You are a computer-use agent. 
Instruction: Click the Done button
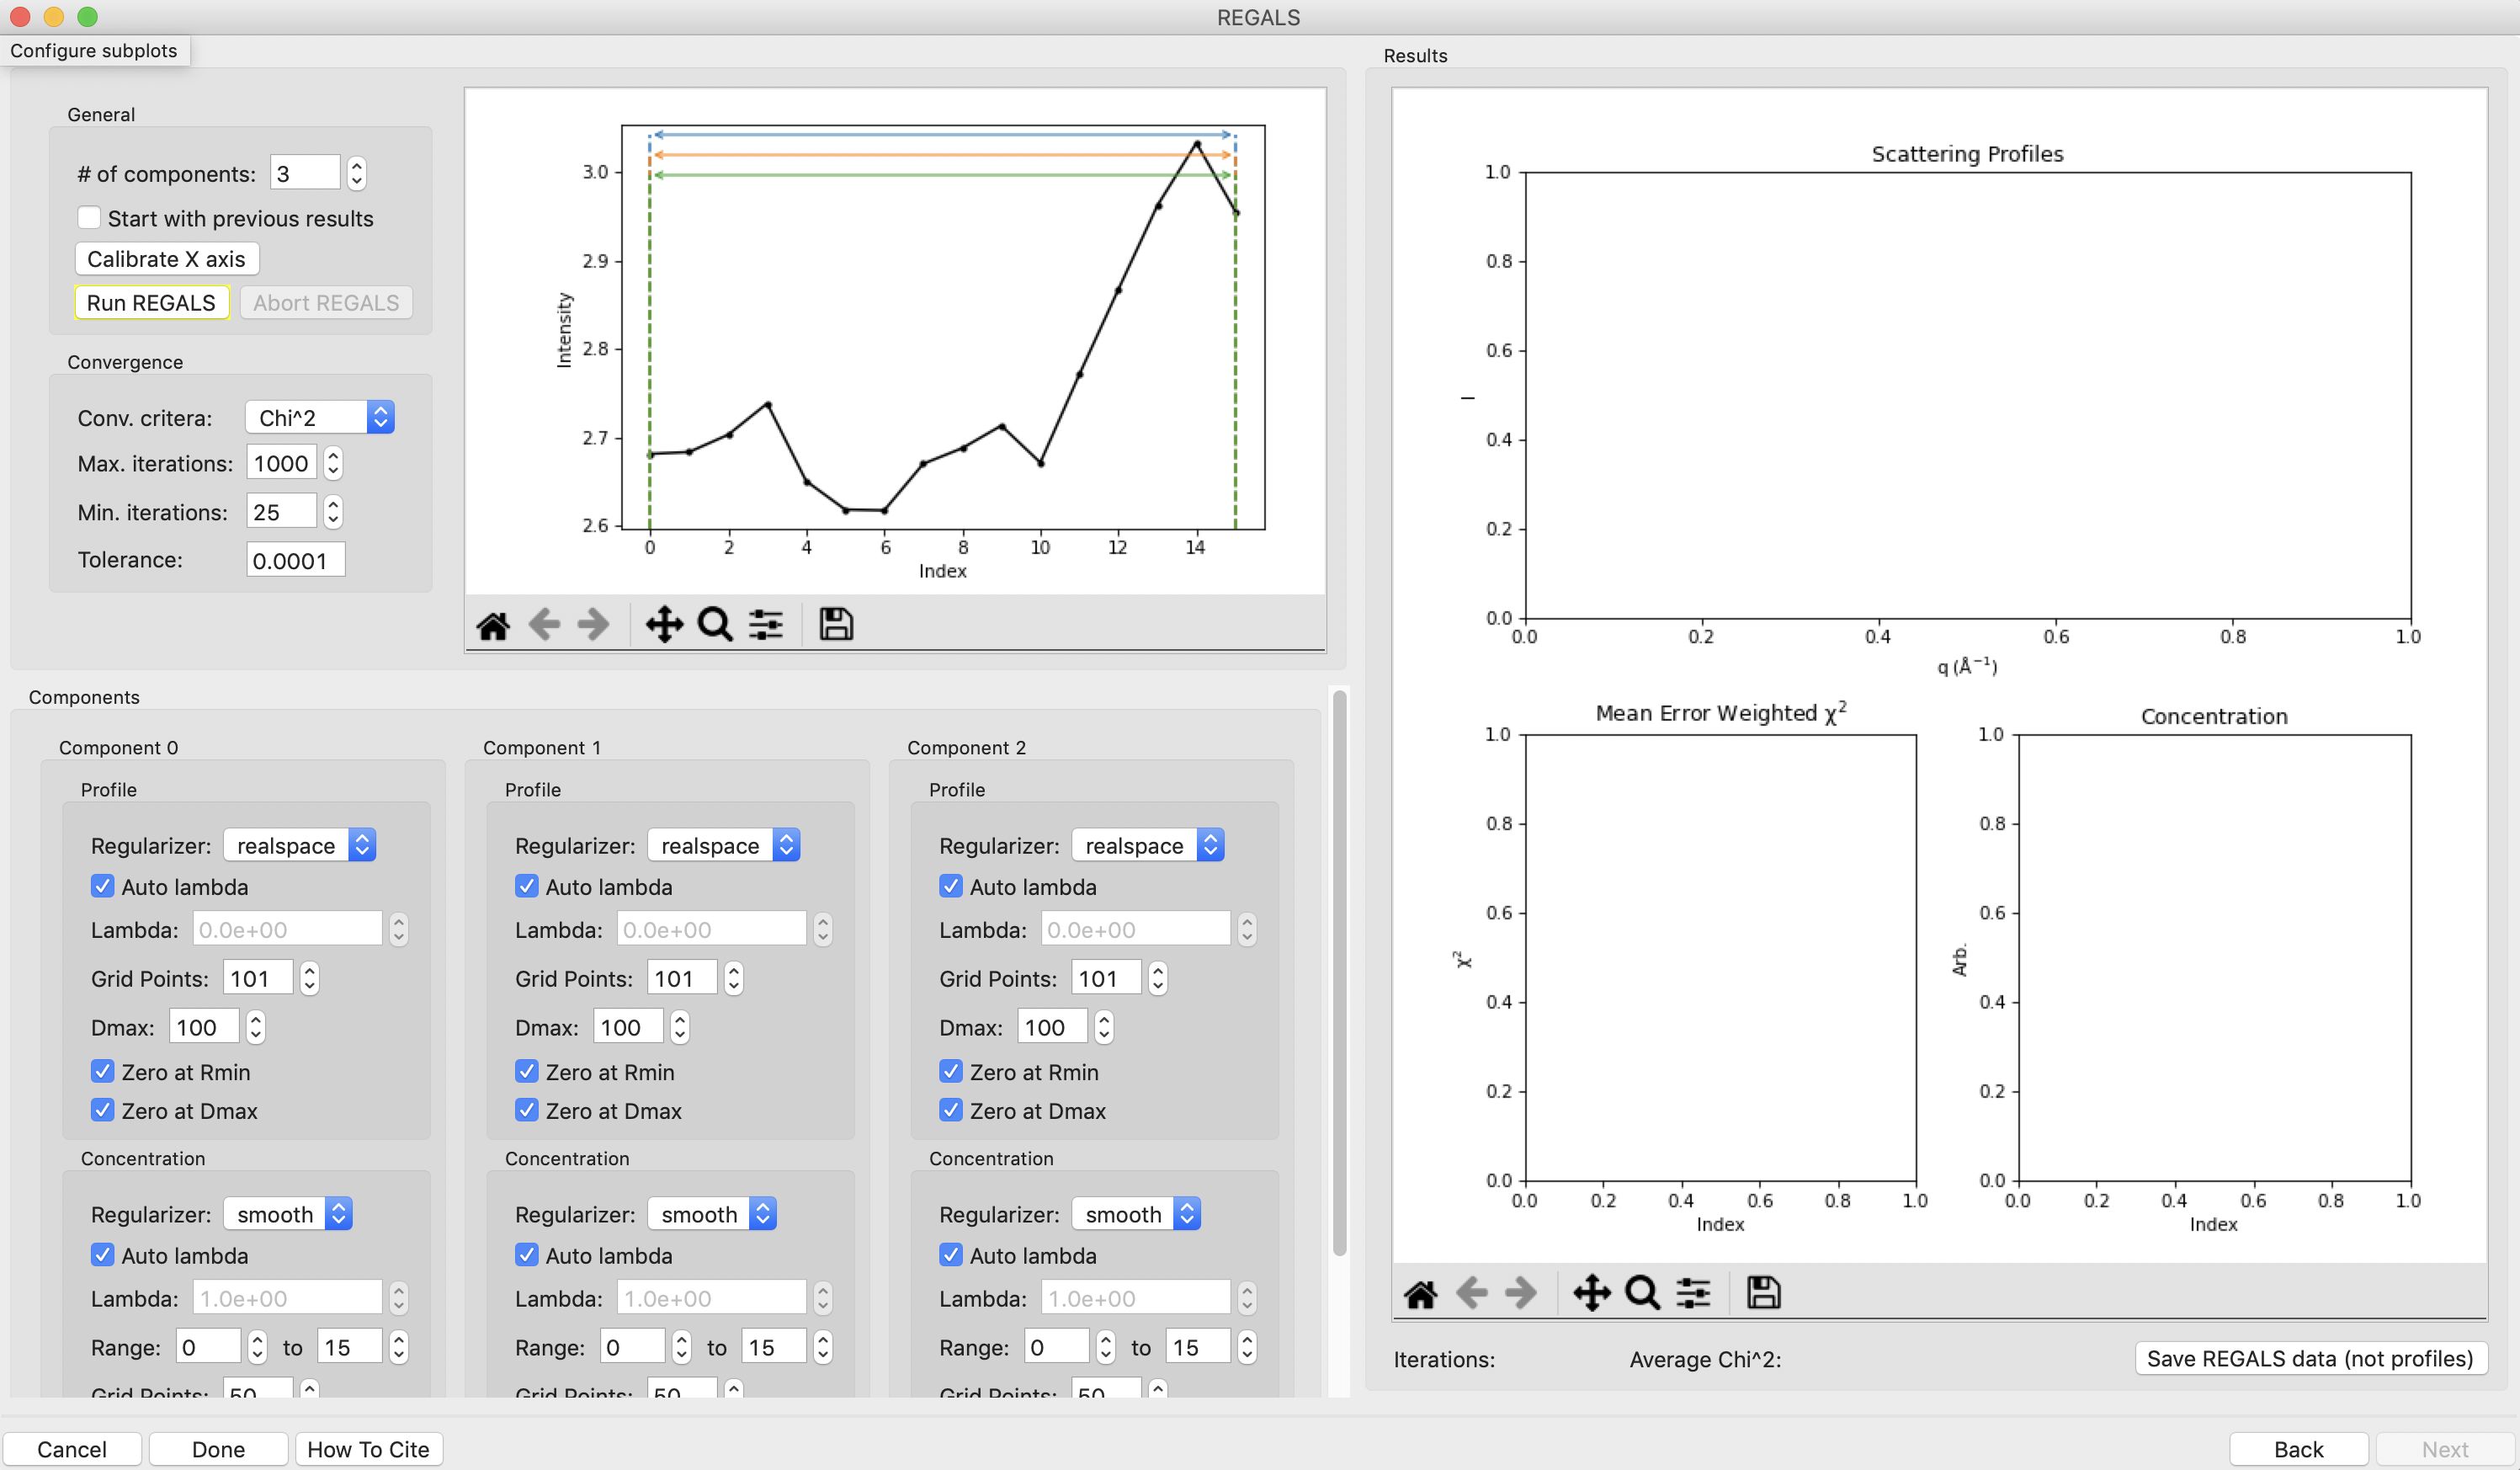coord(218,1450)
